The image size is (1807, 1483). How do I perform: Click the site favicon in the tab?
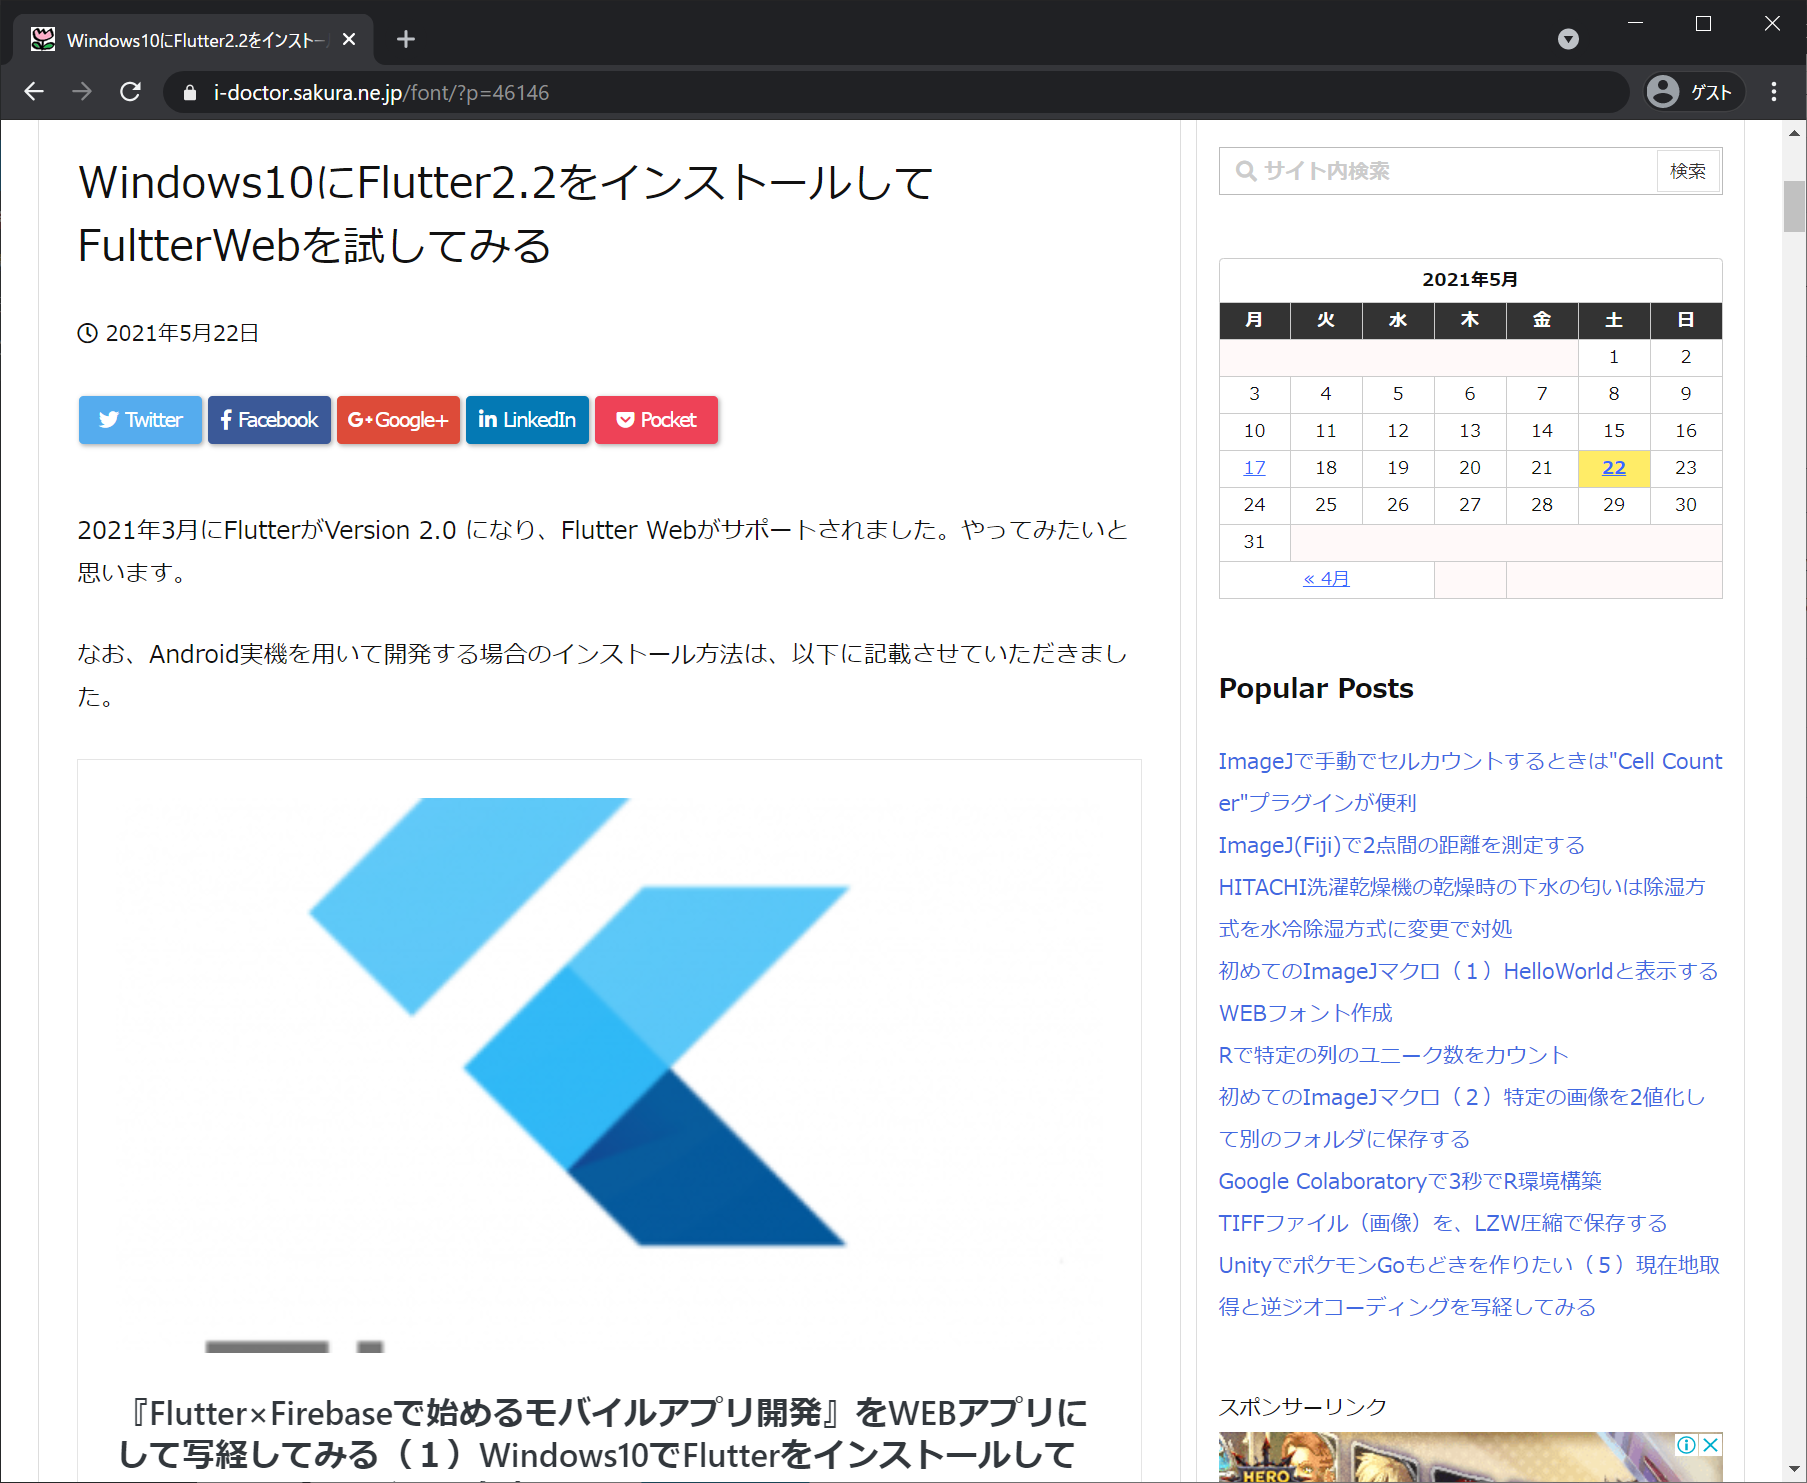coord(43,39)
